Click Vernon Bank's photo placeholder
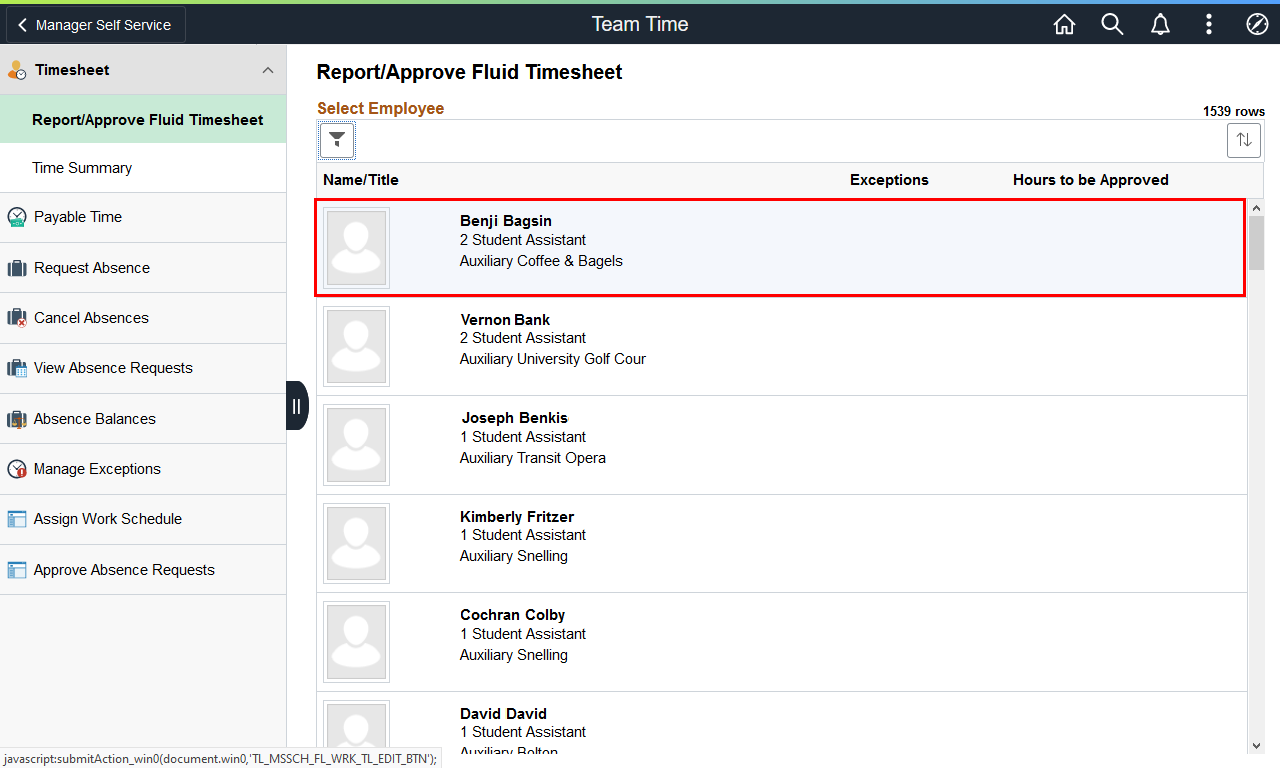This screenshot has height=768, width=1280. click(x=356, y=346)
